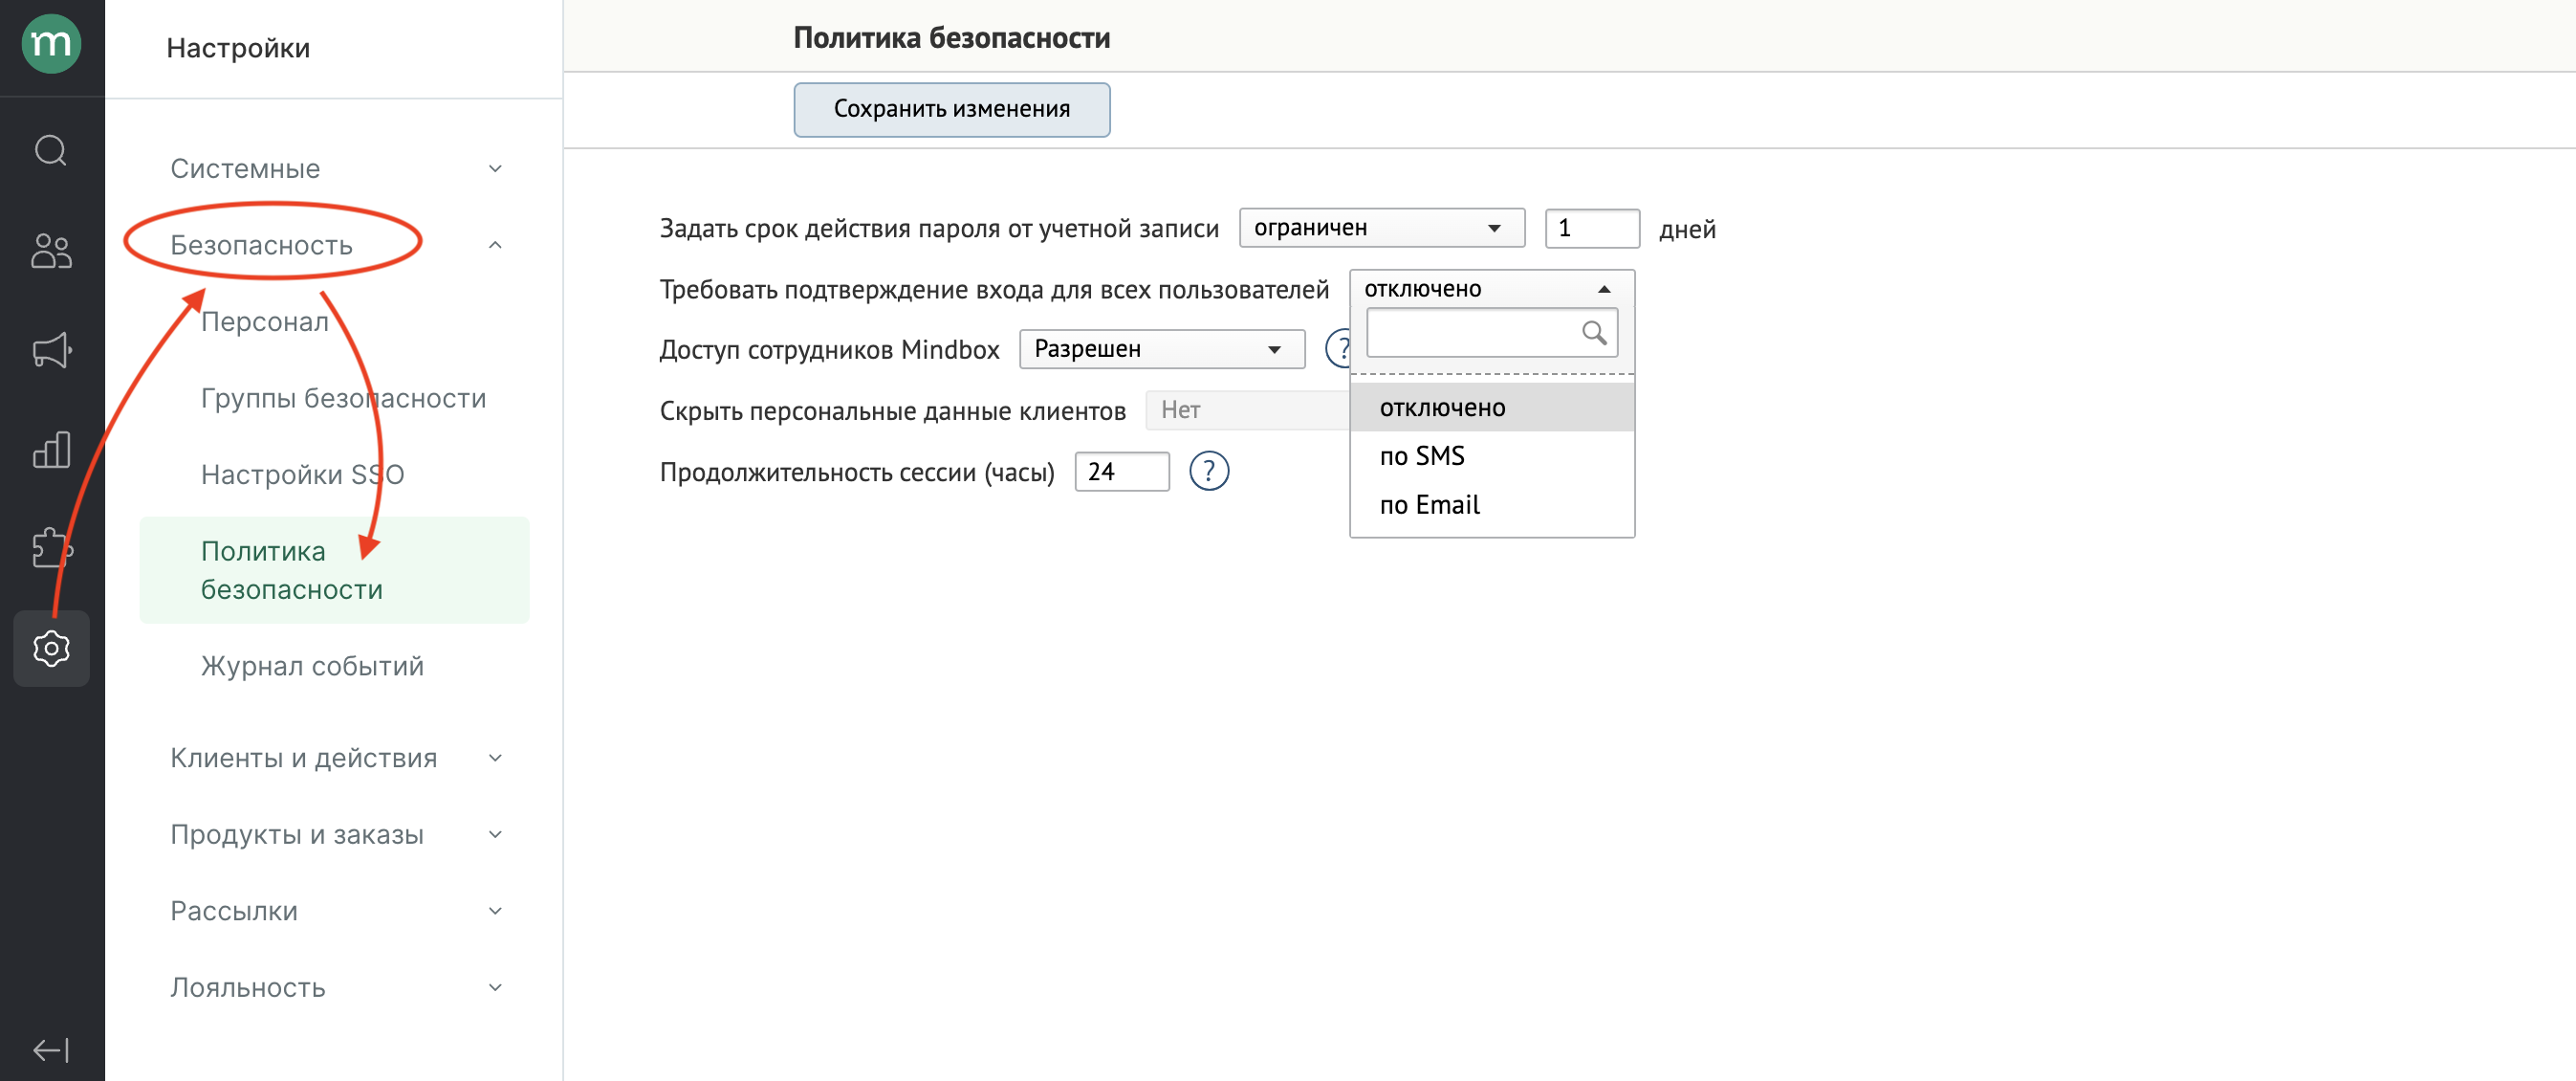This screenshot has height=1081, width=2576.
Task: Select option по SMS
Action: pyautogui.click(x=1491, y=456)
